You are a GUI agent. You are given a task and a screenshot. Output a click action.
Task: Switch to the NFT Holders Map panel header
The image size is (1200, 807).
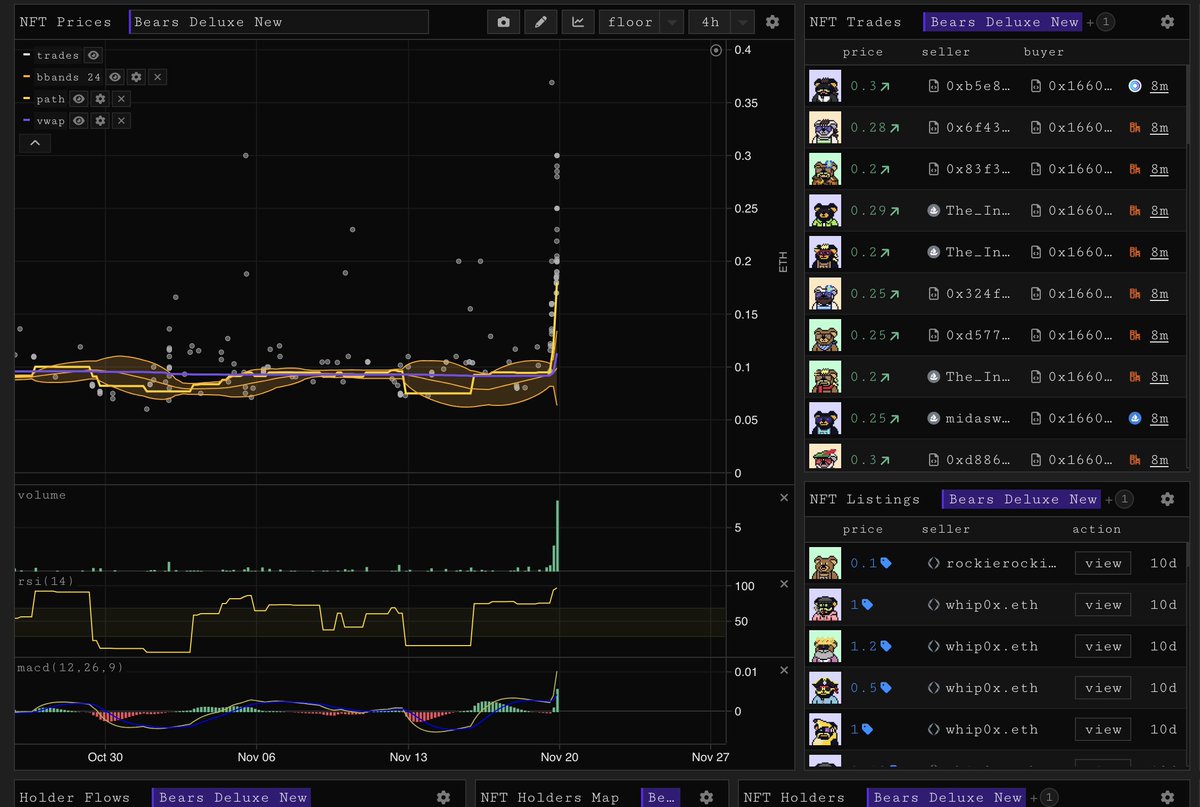pyautogui.click(x=550, y=797)
